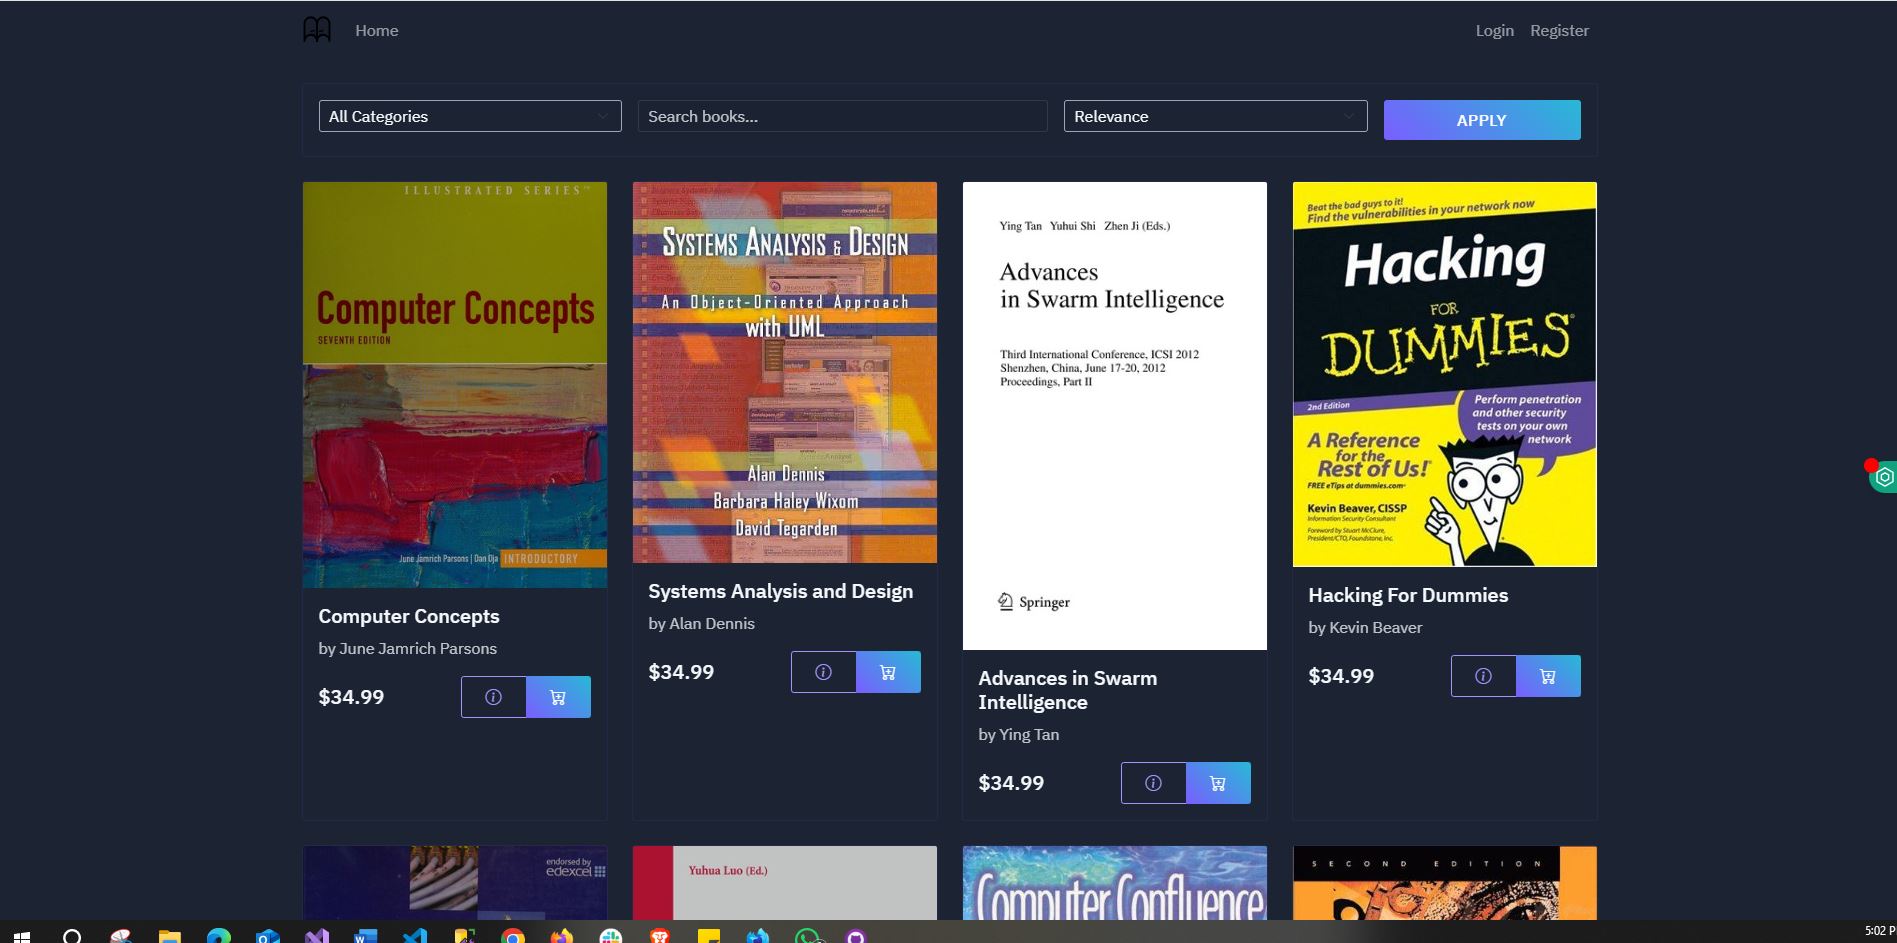Switch to Google Chrome in the taskbar
The height and width of the screenshot is (943, 1897).
(x=512, y=937)
